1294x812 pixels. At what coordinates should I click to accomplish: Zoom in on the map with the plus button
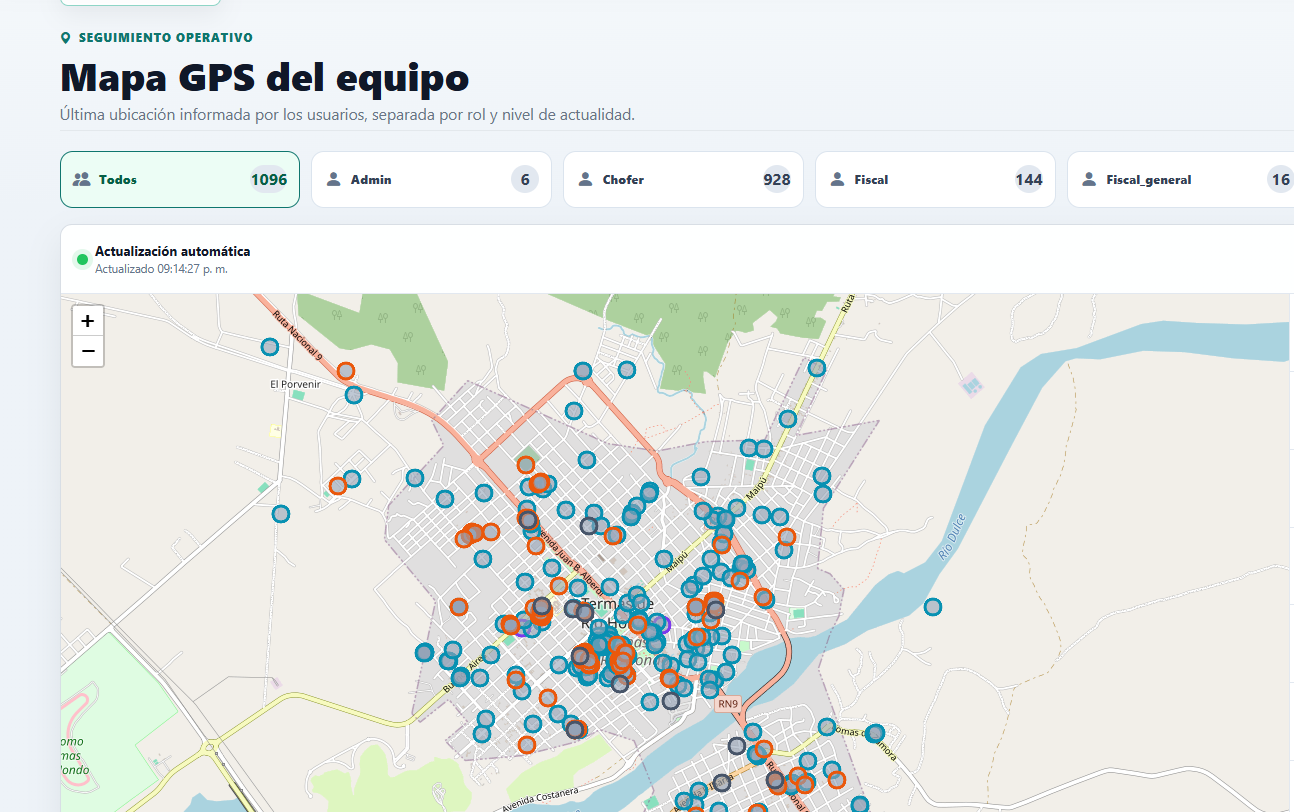[x=88, y=321]
